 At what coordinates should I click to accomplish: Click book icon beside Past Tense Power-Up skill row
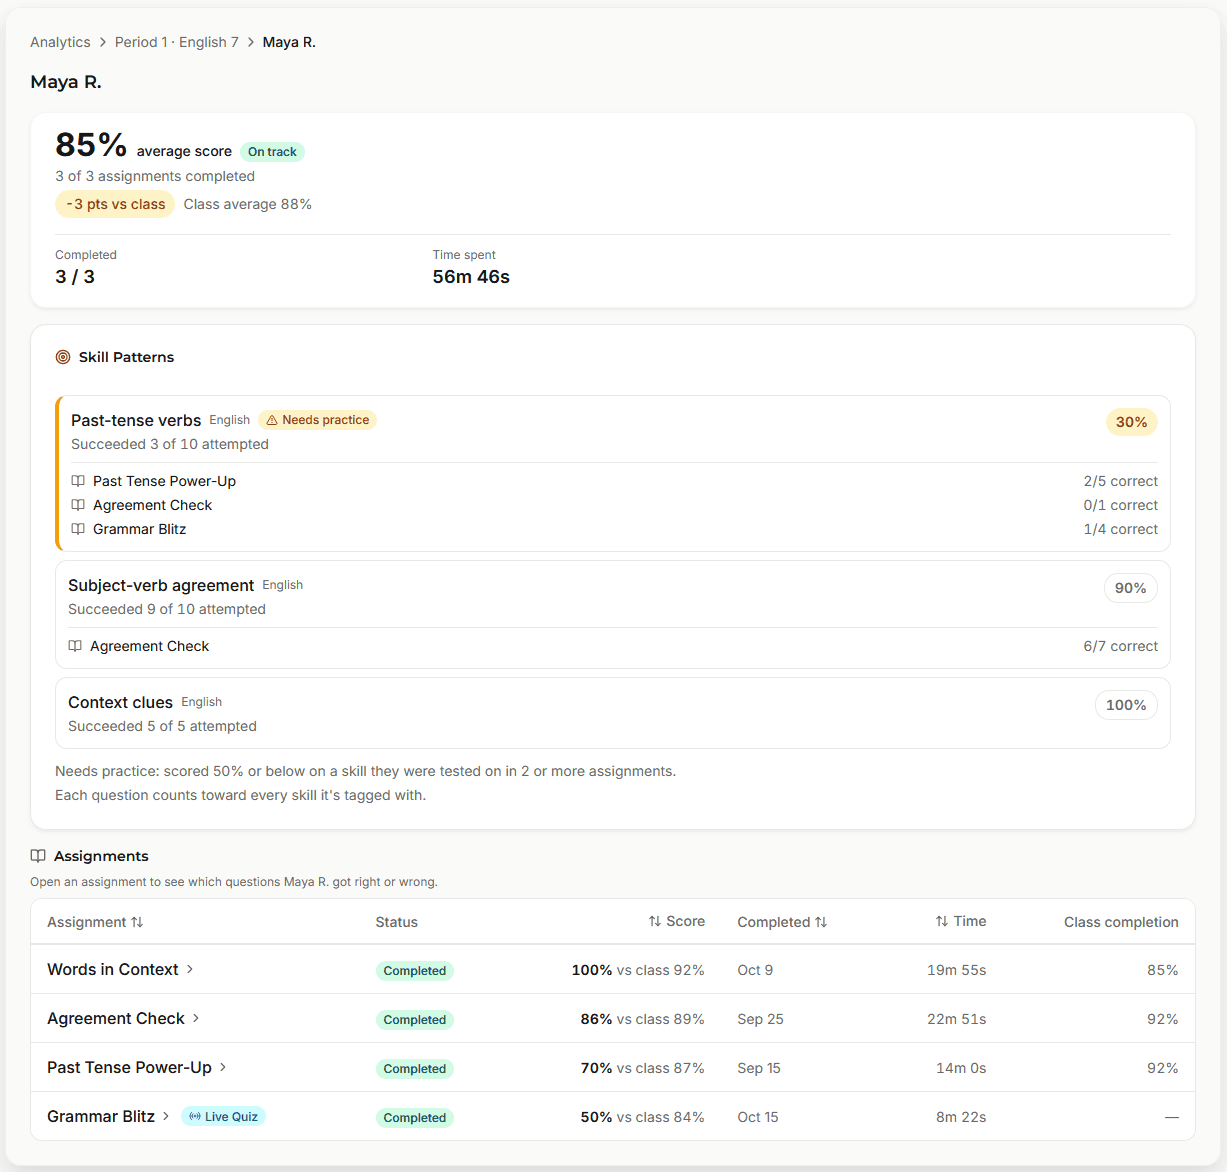[78, 481]
